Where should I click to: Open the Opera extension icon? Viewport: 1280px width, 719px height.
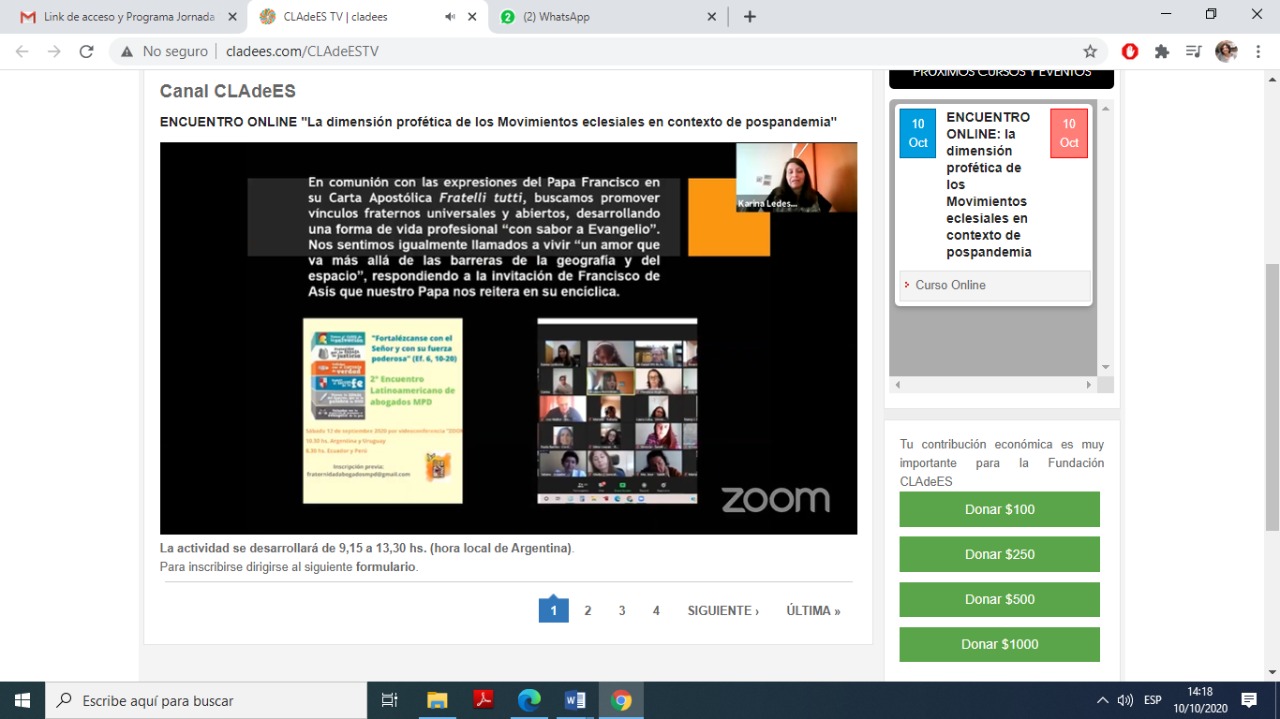point(1130,51)
